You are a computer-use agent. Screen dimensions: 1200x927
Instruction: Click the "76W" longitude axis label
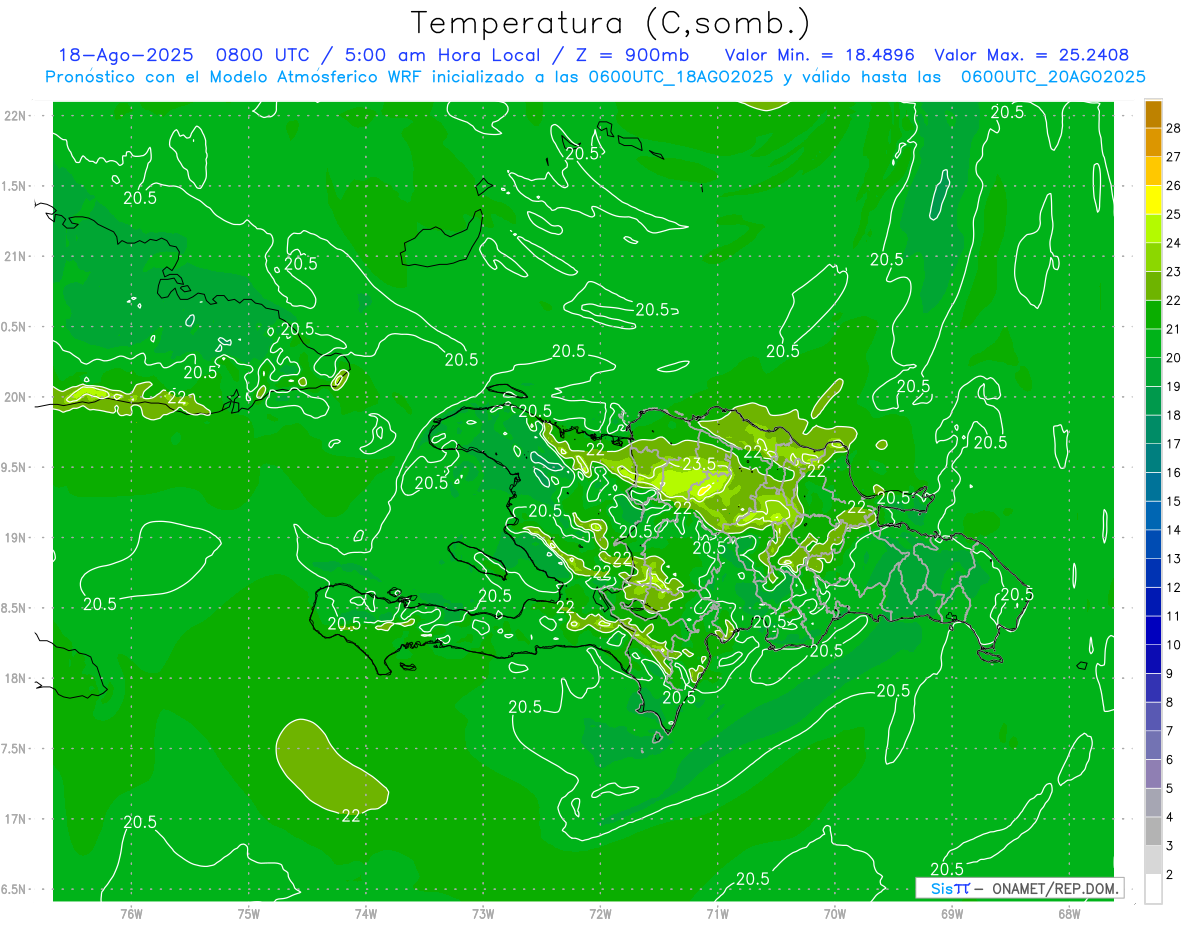coord(131,913)
